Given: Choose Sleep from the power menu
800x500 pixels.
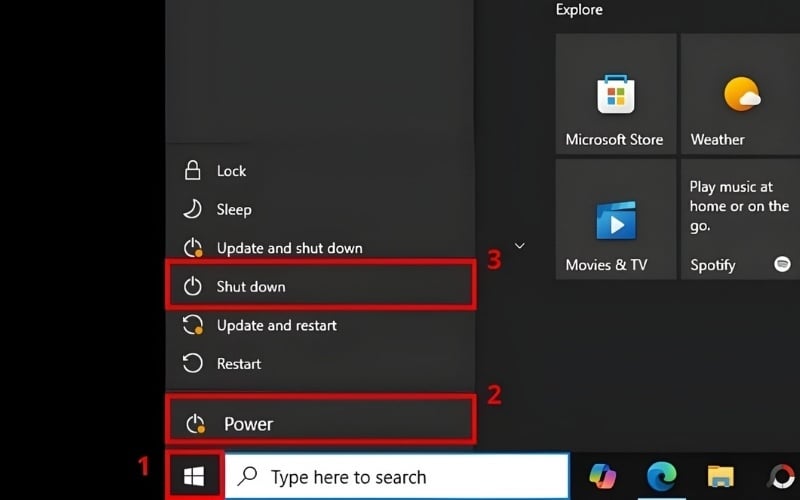Looking at the screenshot, I should tap(234, 210).
